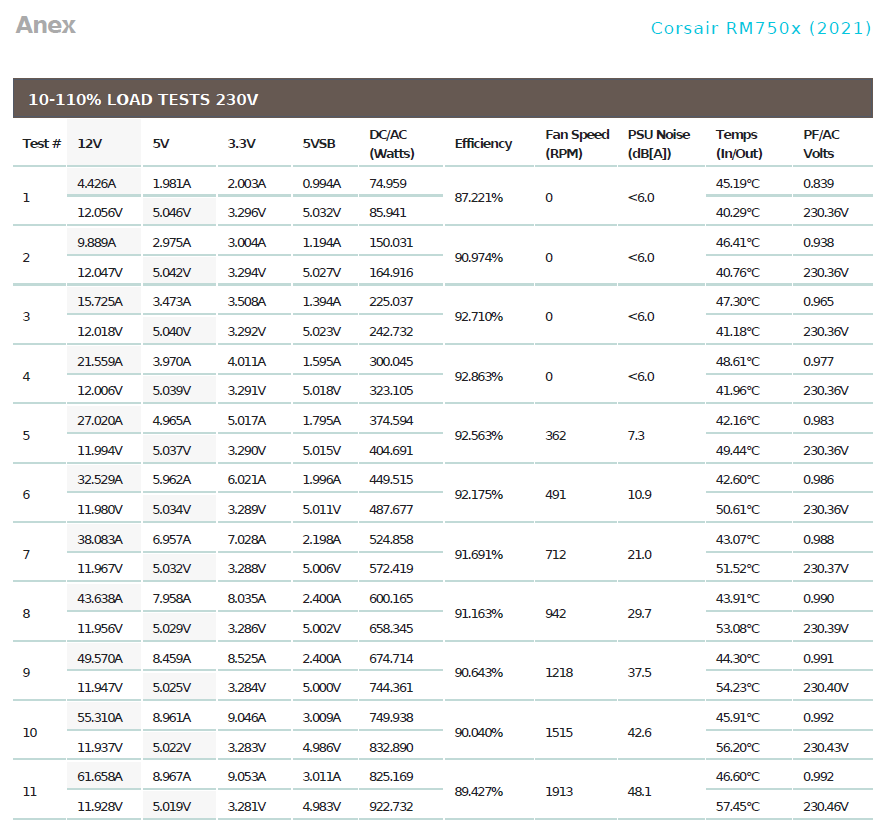Click the 32.529A cell in test 6
882x821 pixels.
point(100,480)
